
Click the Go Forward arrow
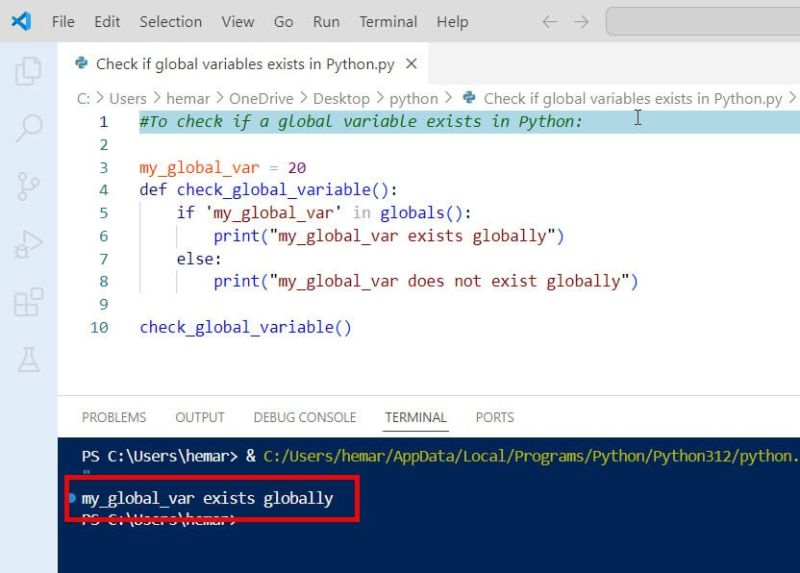(581, 22)
